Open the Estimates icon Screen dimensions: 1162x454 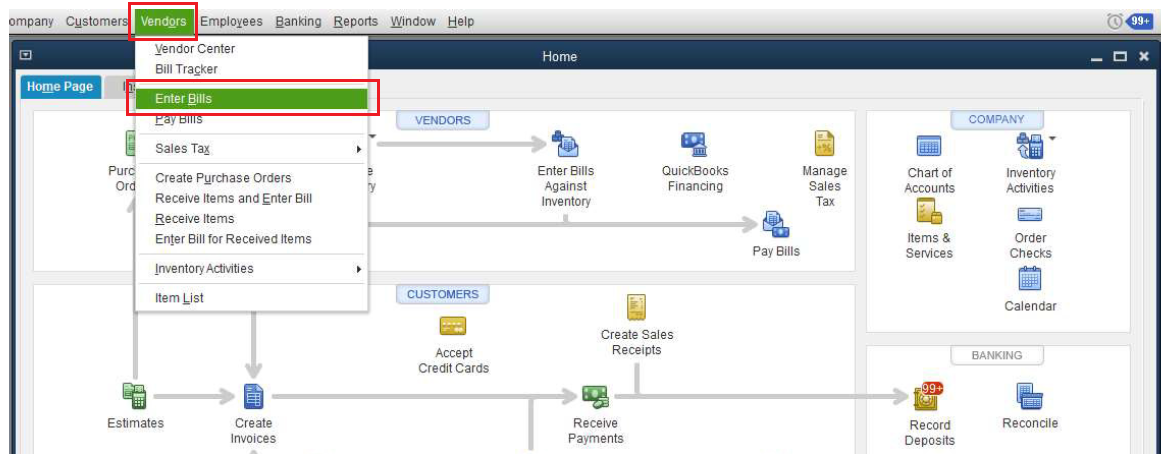pyautogui.click(x=135, y=396)
